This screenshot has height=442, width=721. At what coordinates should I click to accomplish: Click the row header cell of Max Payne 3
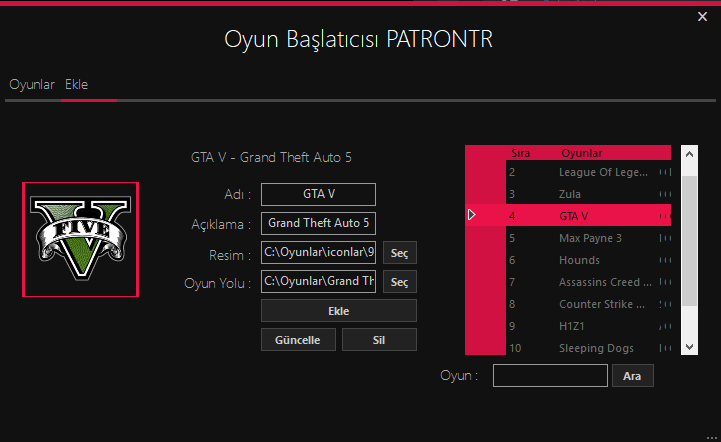pyautogui.click(x=486, y=238)
